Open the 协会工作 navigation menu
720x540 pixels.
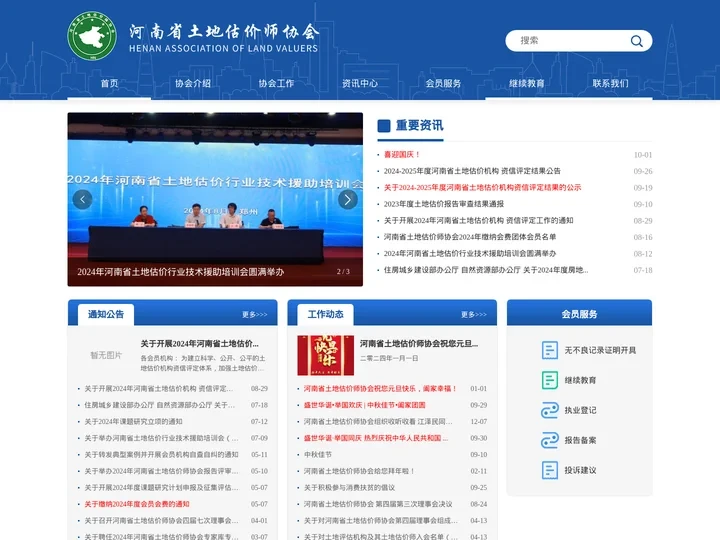(276, 83)
